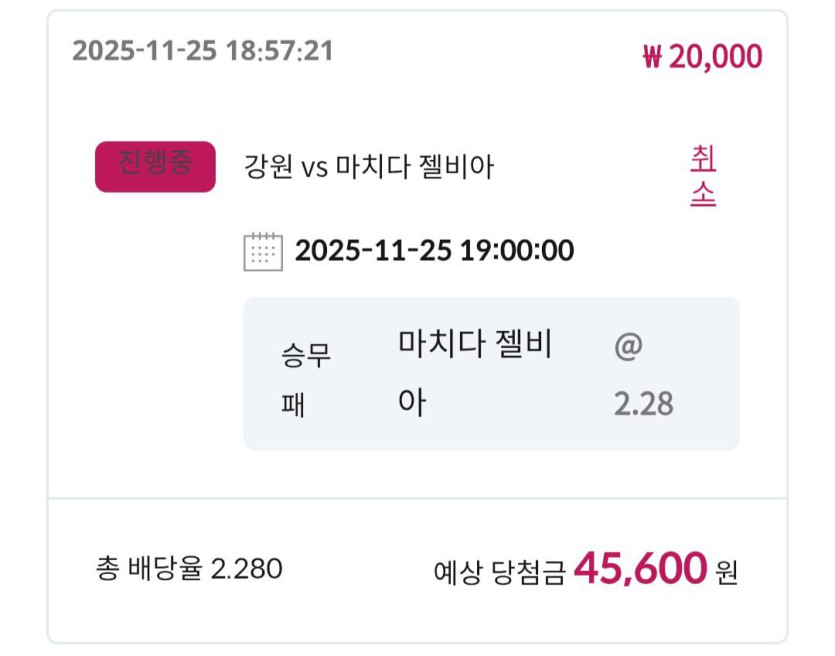Click the ₩ 20,000 bet amount
The width and height of the screenshot is (835, 656).
pos(702,56)
